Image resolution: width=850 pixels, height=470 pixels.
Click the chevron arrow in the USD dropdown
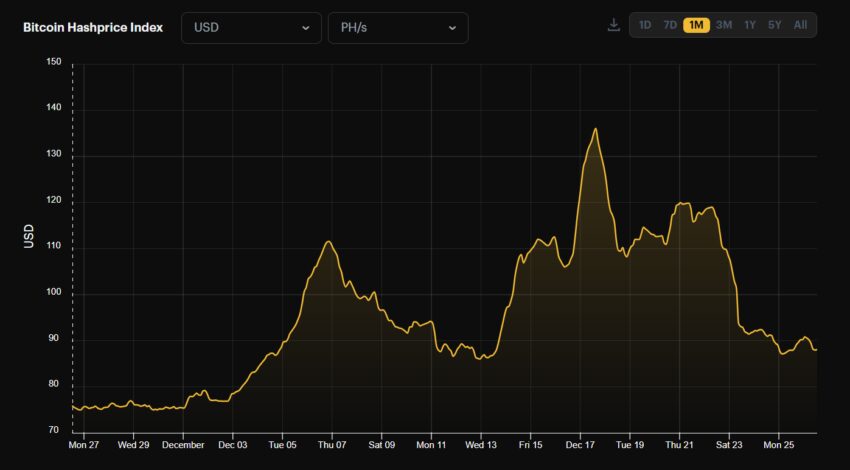(306, 28)
